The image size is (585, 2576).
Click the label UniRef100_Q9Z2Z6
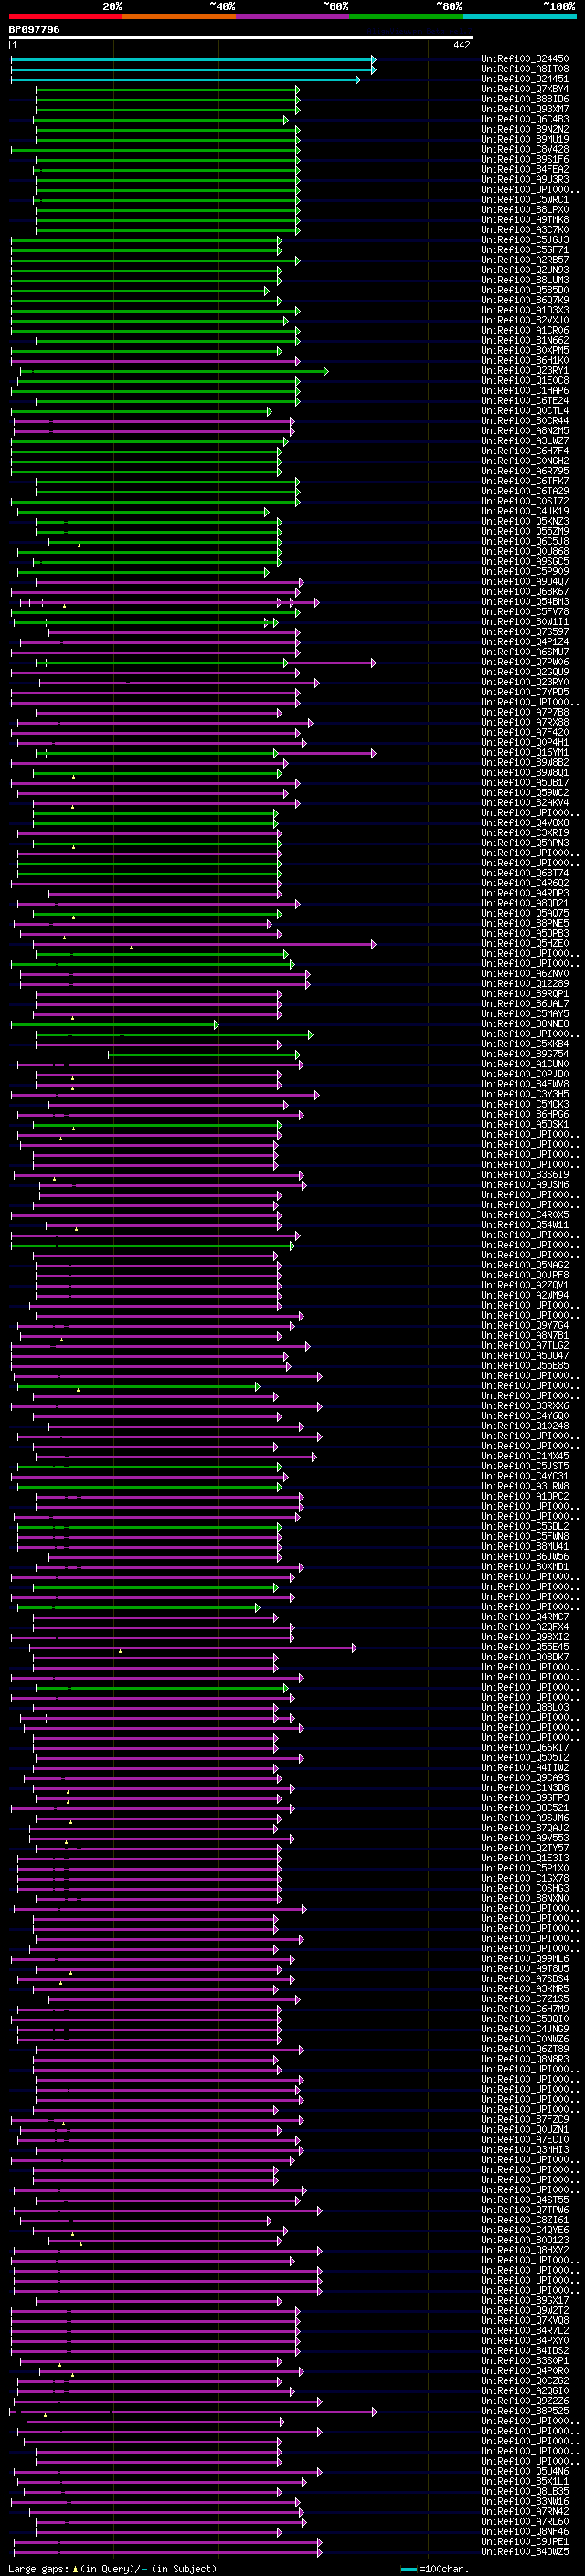click(x=525, y=2400)
